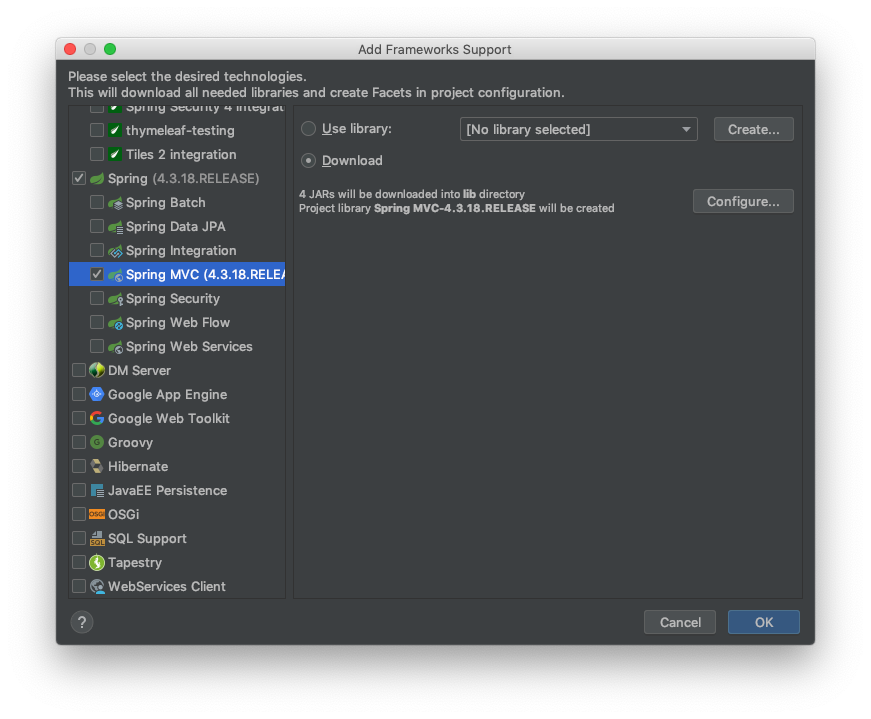Click the Cancel button

click(680, 622)
